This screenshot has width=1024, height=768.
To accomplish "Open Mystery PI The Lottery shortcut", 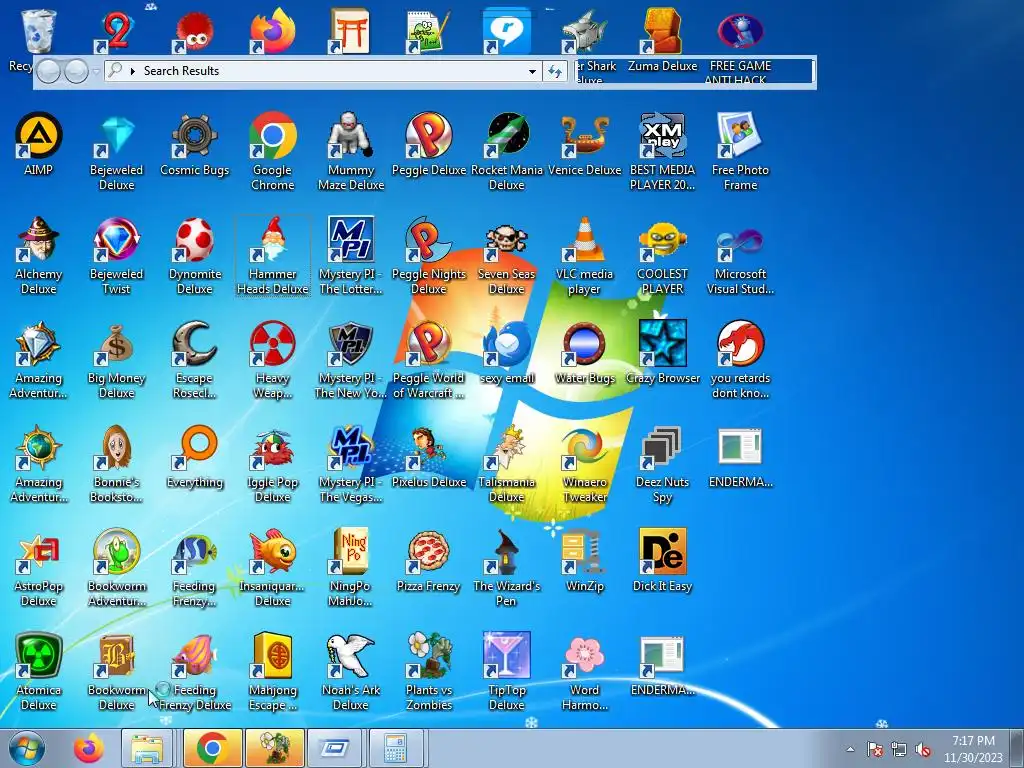I will pos(351,256).
